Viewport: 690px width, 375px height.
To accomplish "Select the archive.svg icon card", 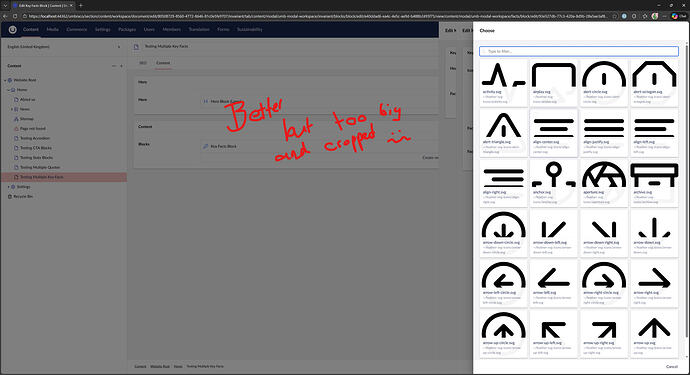I will (x=654, y=183).
